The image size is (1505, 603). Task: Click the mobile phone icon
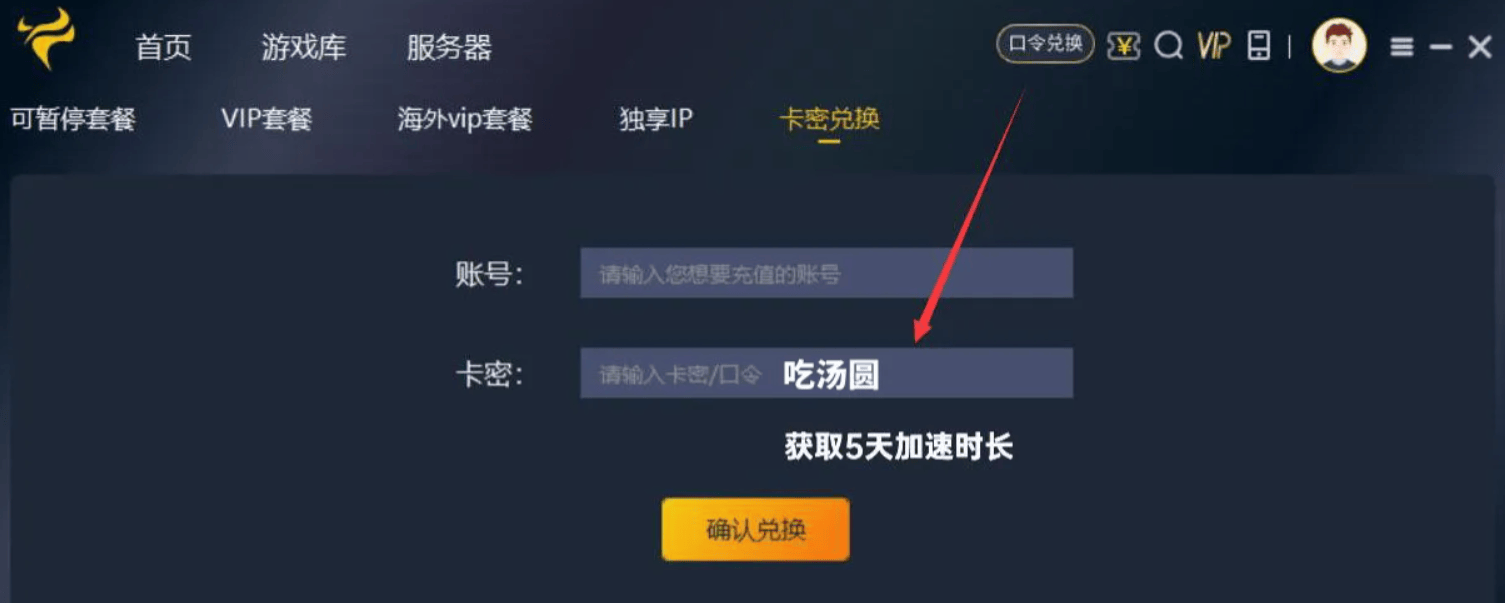(x=1260, y=46)
